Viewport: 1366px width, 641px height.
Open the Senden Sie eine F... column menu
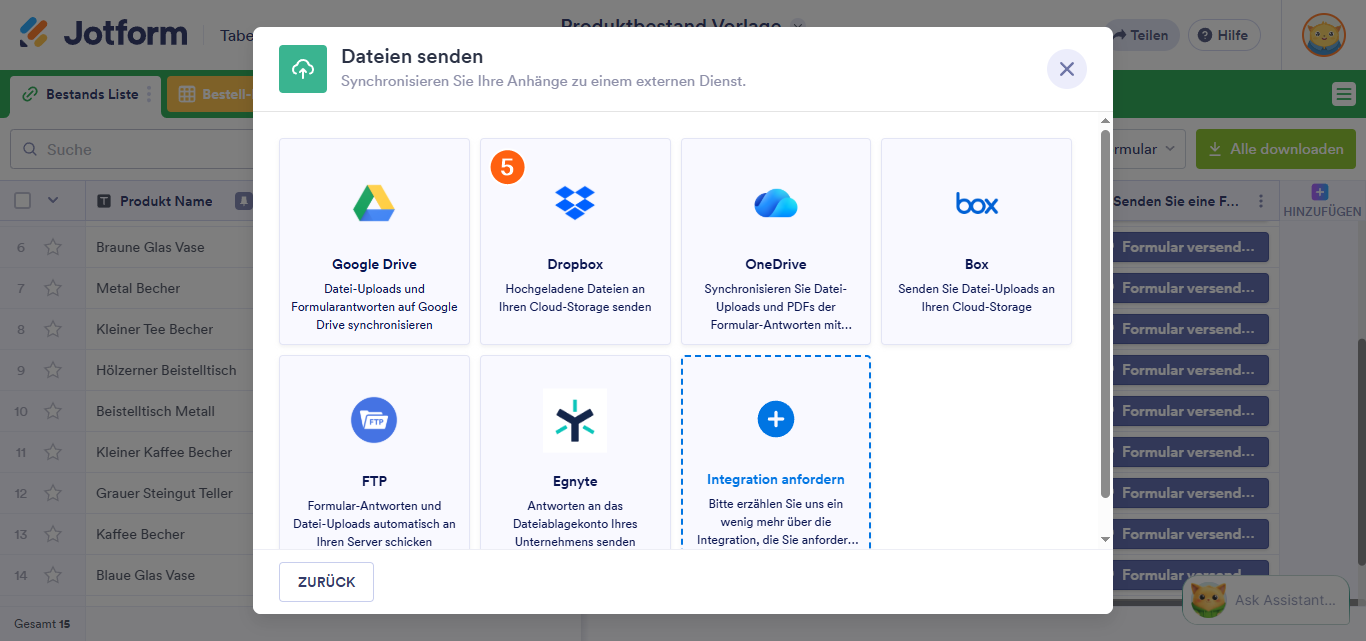[x=1261, y=201]
